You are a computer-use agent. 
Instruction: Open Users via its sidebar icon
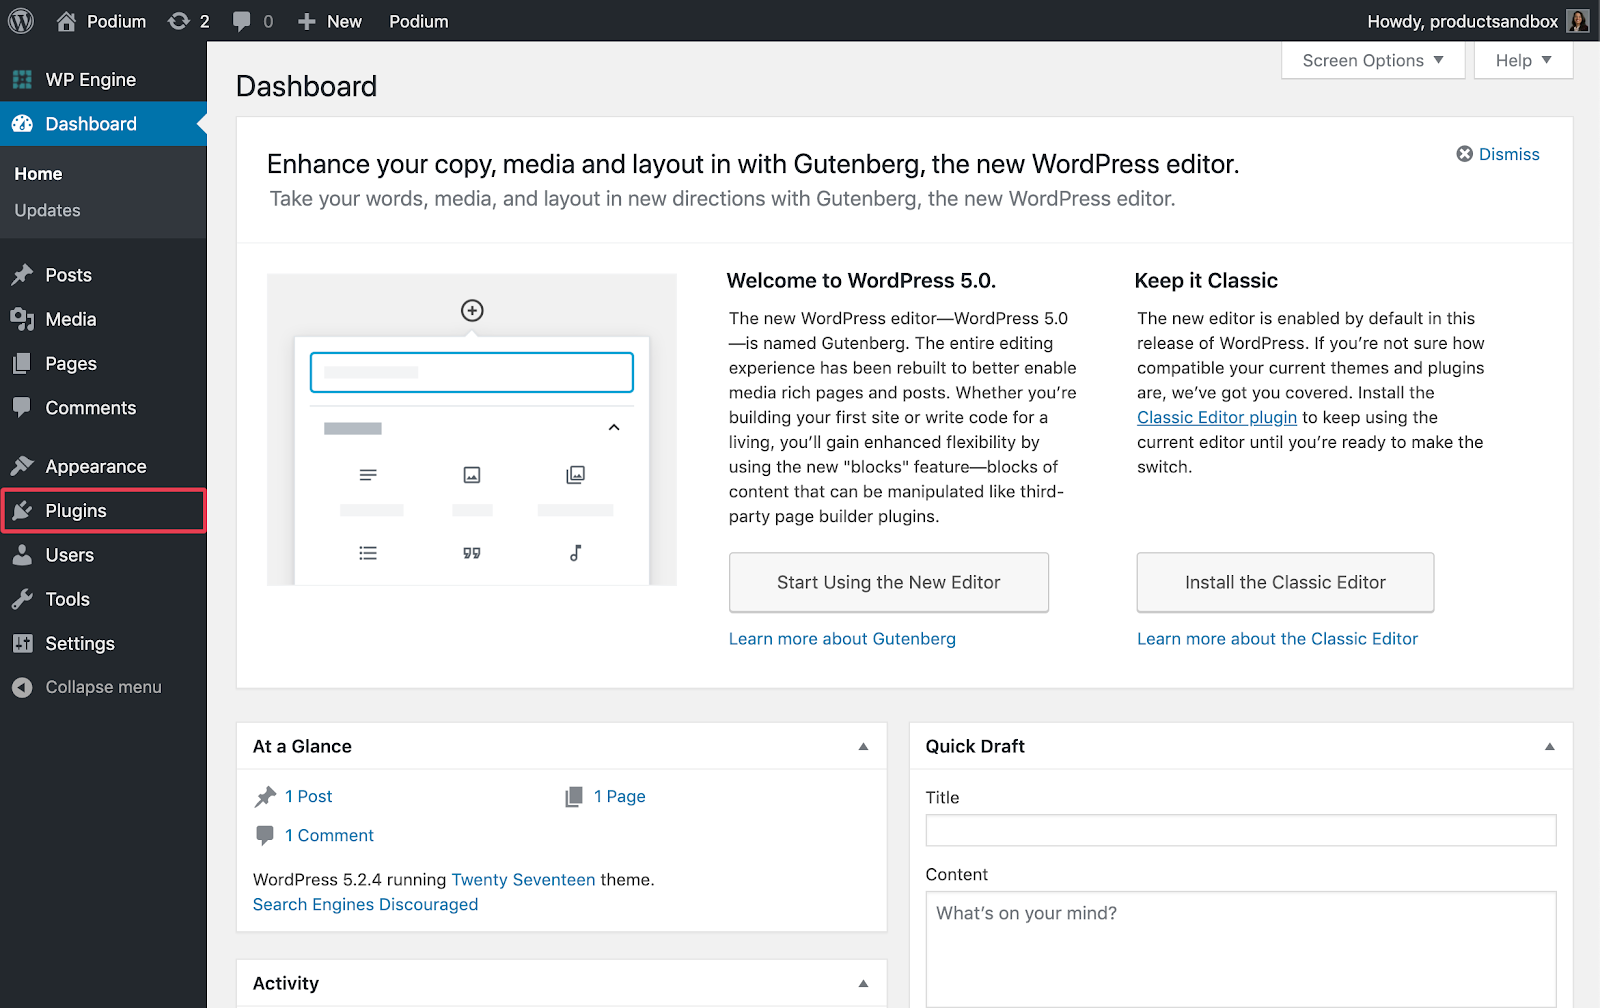coord(22,554)
